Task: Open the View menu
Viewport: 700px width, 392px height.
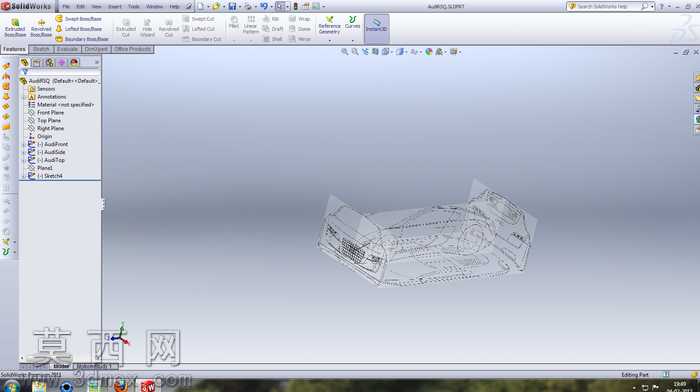Action: [96, 7]
